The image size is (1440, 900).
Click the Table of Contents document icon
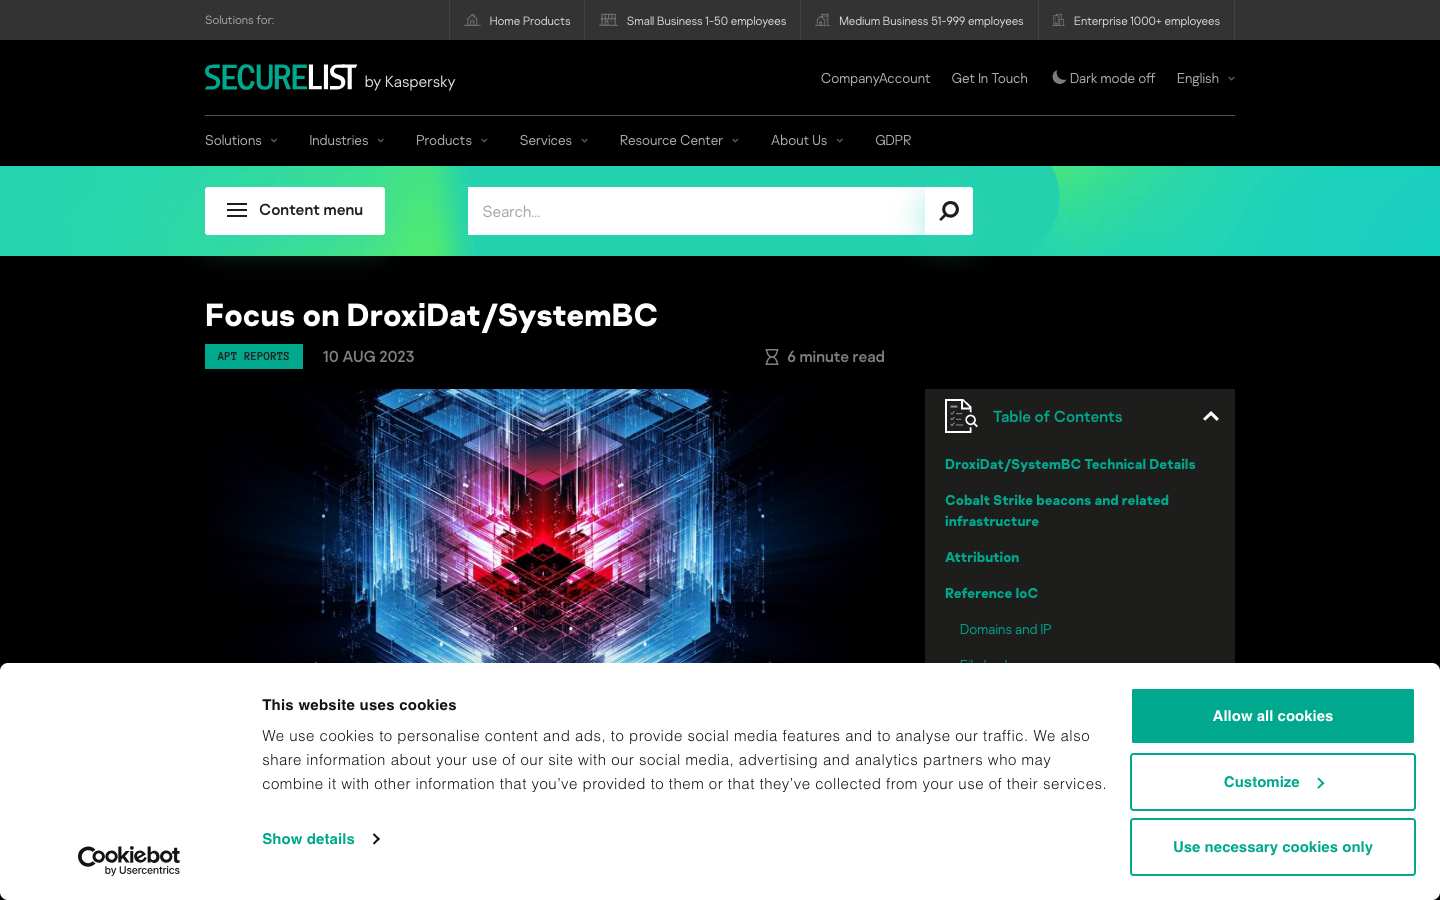click(960, 416)
